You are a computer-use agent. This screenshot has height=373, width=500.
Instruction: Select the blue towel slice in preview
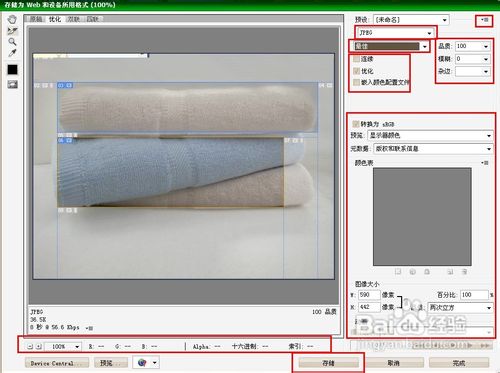click(x=170, y=172)
